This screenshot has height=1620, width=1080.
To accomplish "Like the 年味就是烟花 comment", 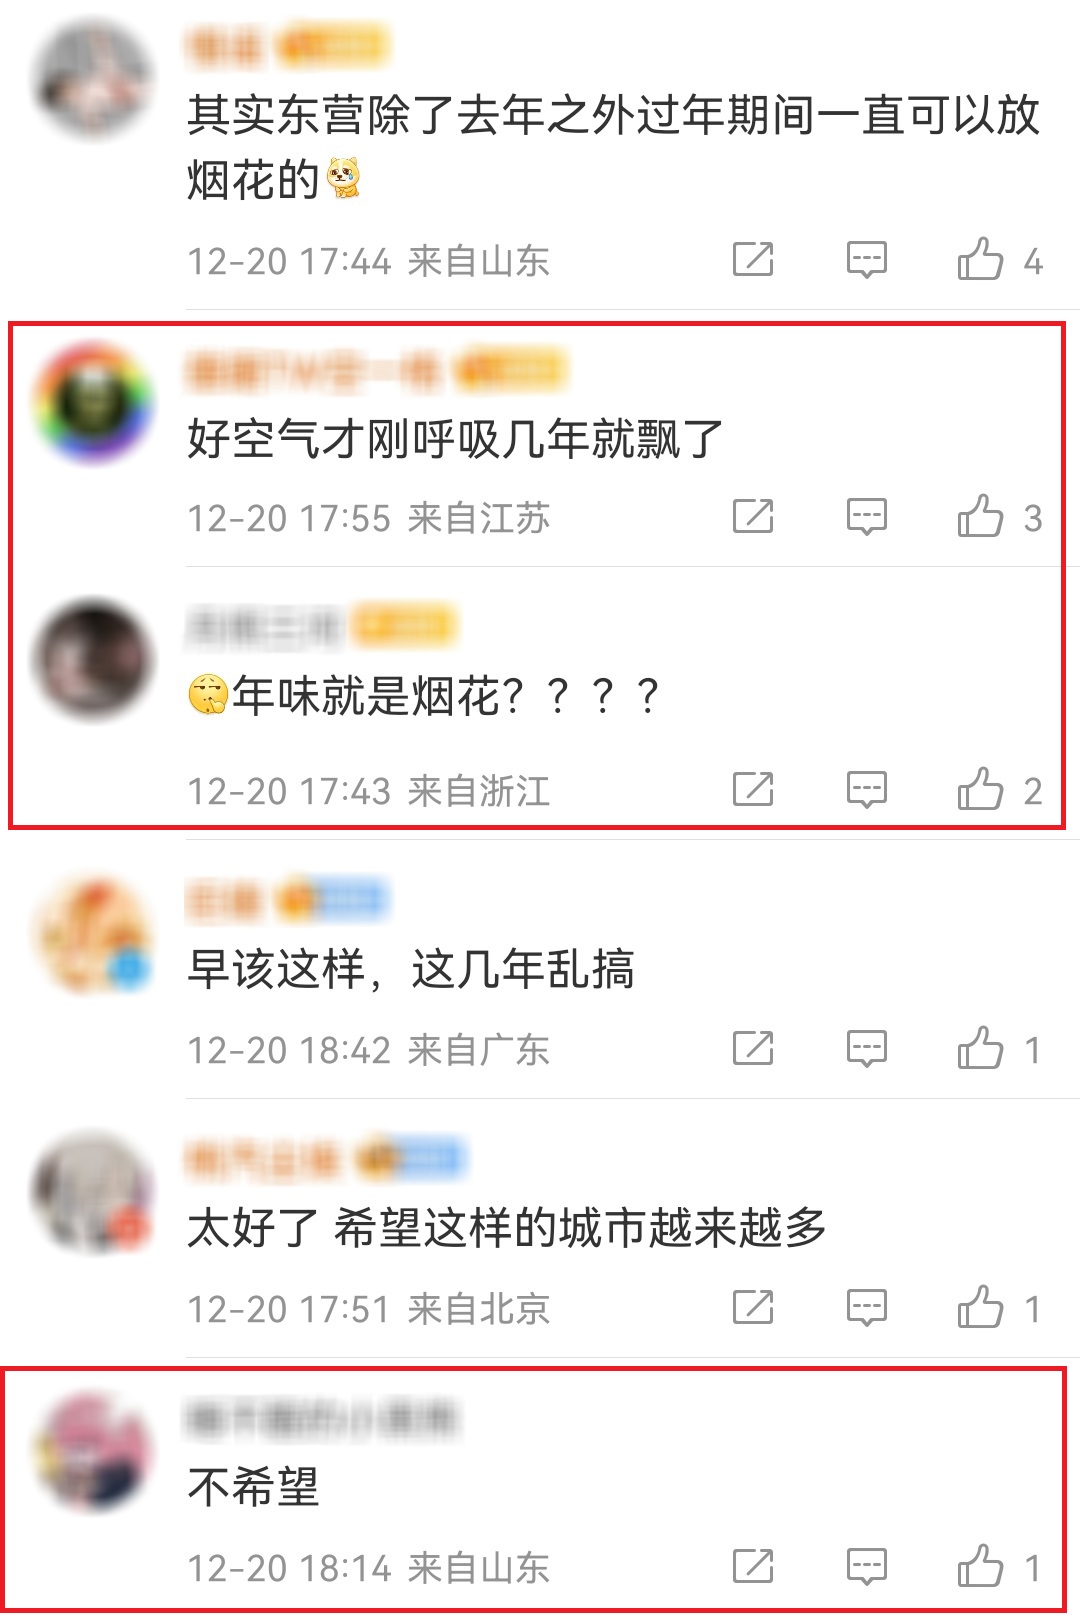I will pos(999,790).
